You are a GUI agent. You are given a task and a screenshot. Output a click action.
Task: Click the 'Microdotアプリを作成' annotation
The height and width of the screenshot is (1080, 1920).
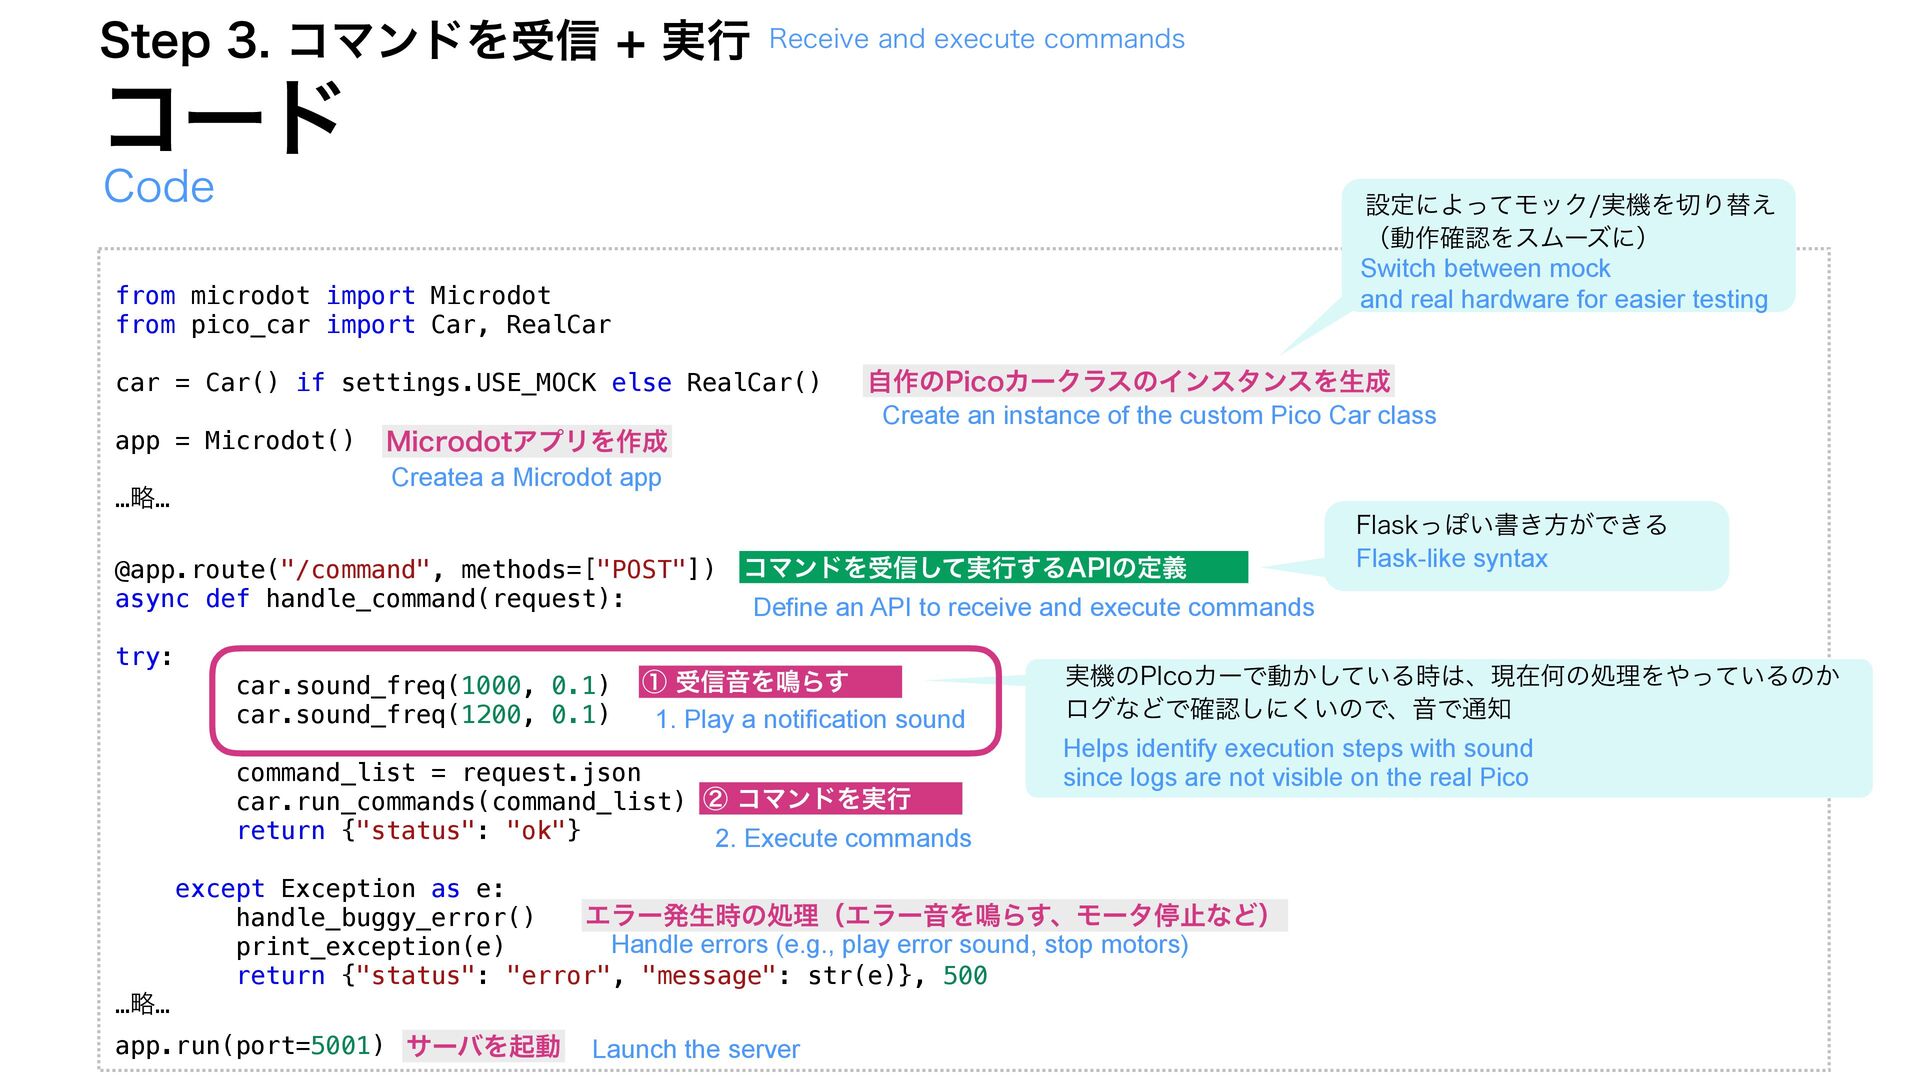point(526,441)
